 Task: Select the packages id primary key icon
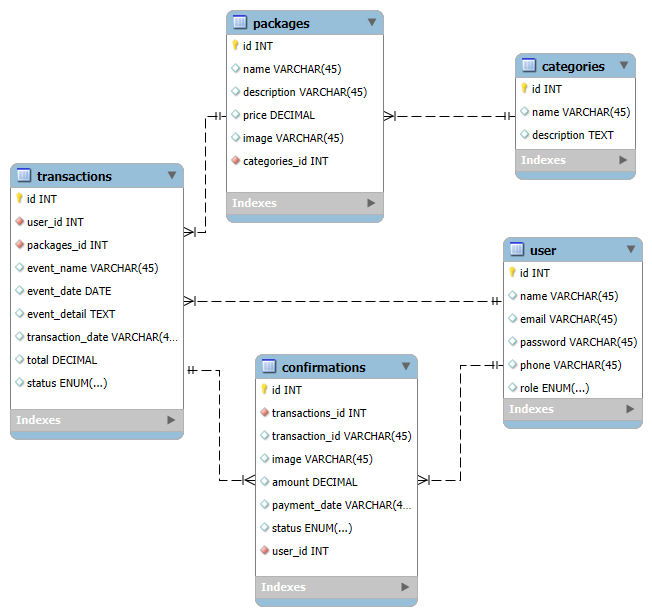pos(235,45)
